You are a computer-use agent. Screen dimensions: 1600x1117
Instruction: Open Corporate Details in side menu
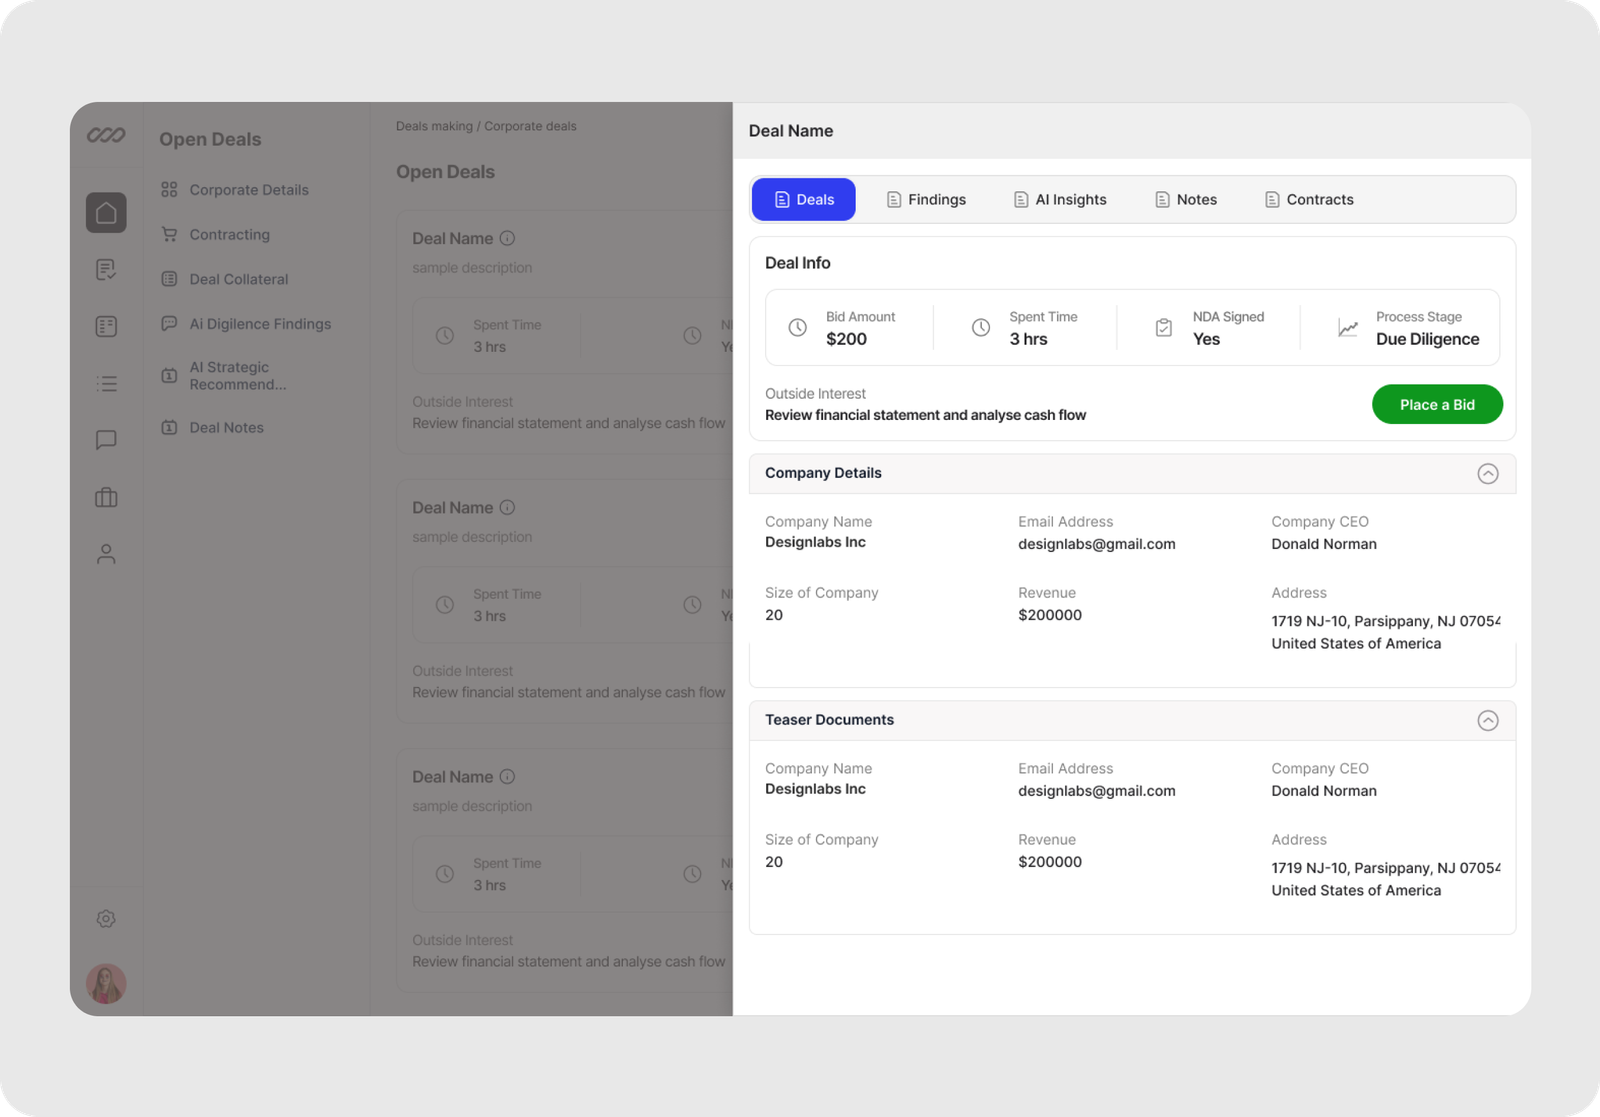coord(248,190)
